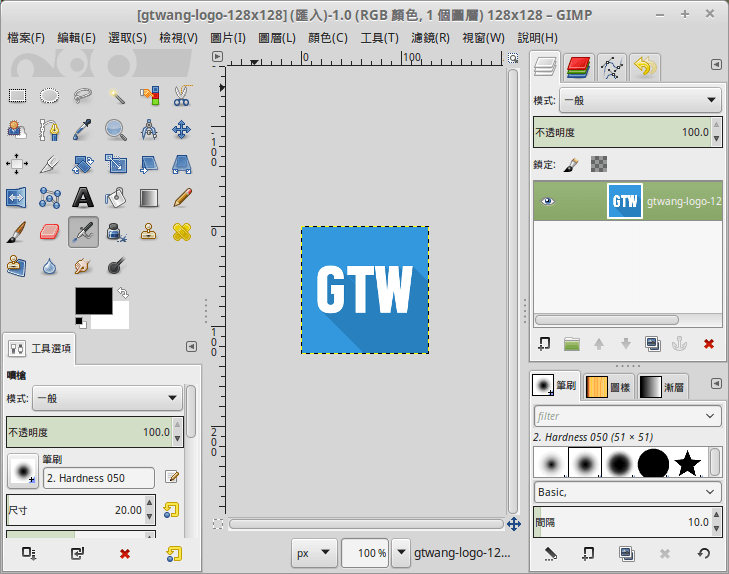Select the Dodge/Burn tool

[116, 266]
